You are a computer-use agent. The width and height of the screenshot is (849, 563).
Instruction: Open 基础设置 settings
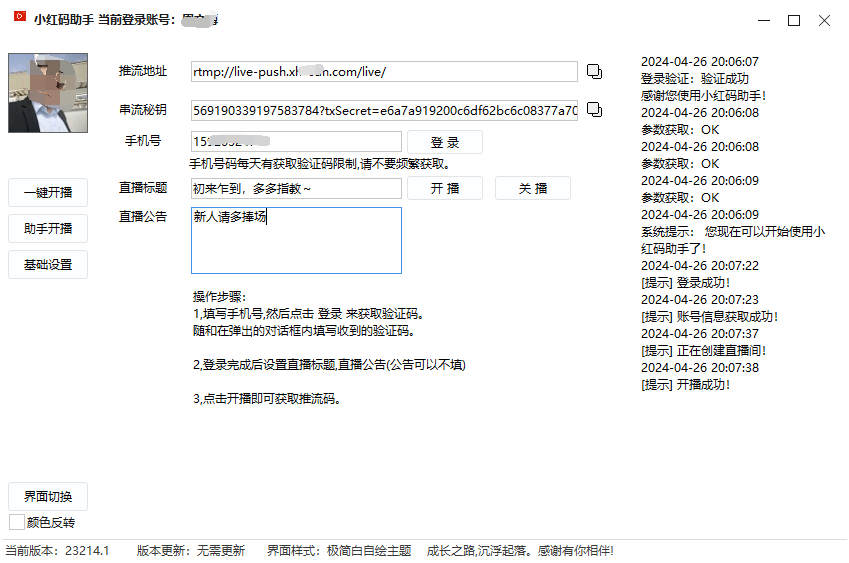coord(48,264)
